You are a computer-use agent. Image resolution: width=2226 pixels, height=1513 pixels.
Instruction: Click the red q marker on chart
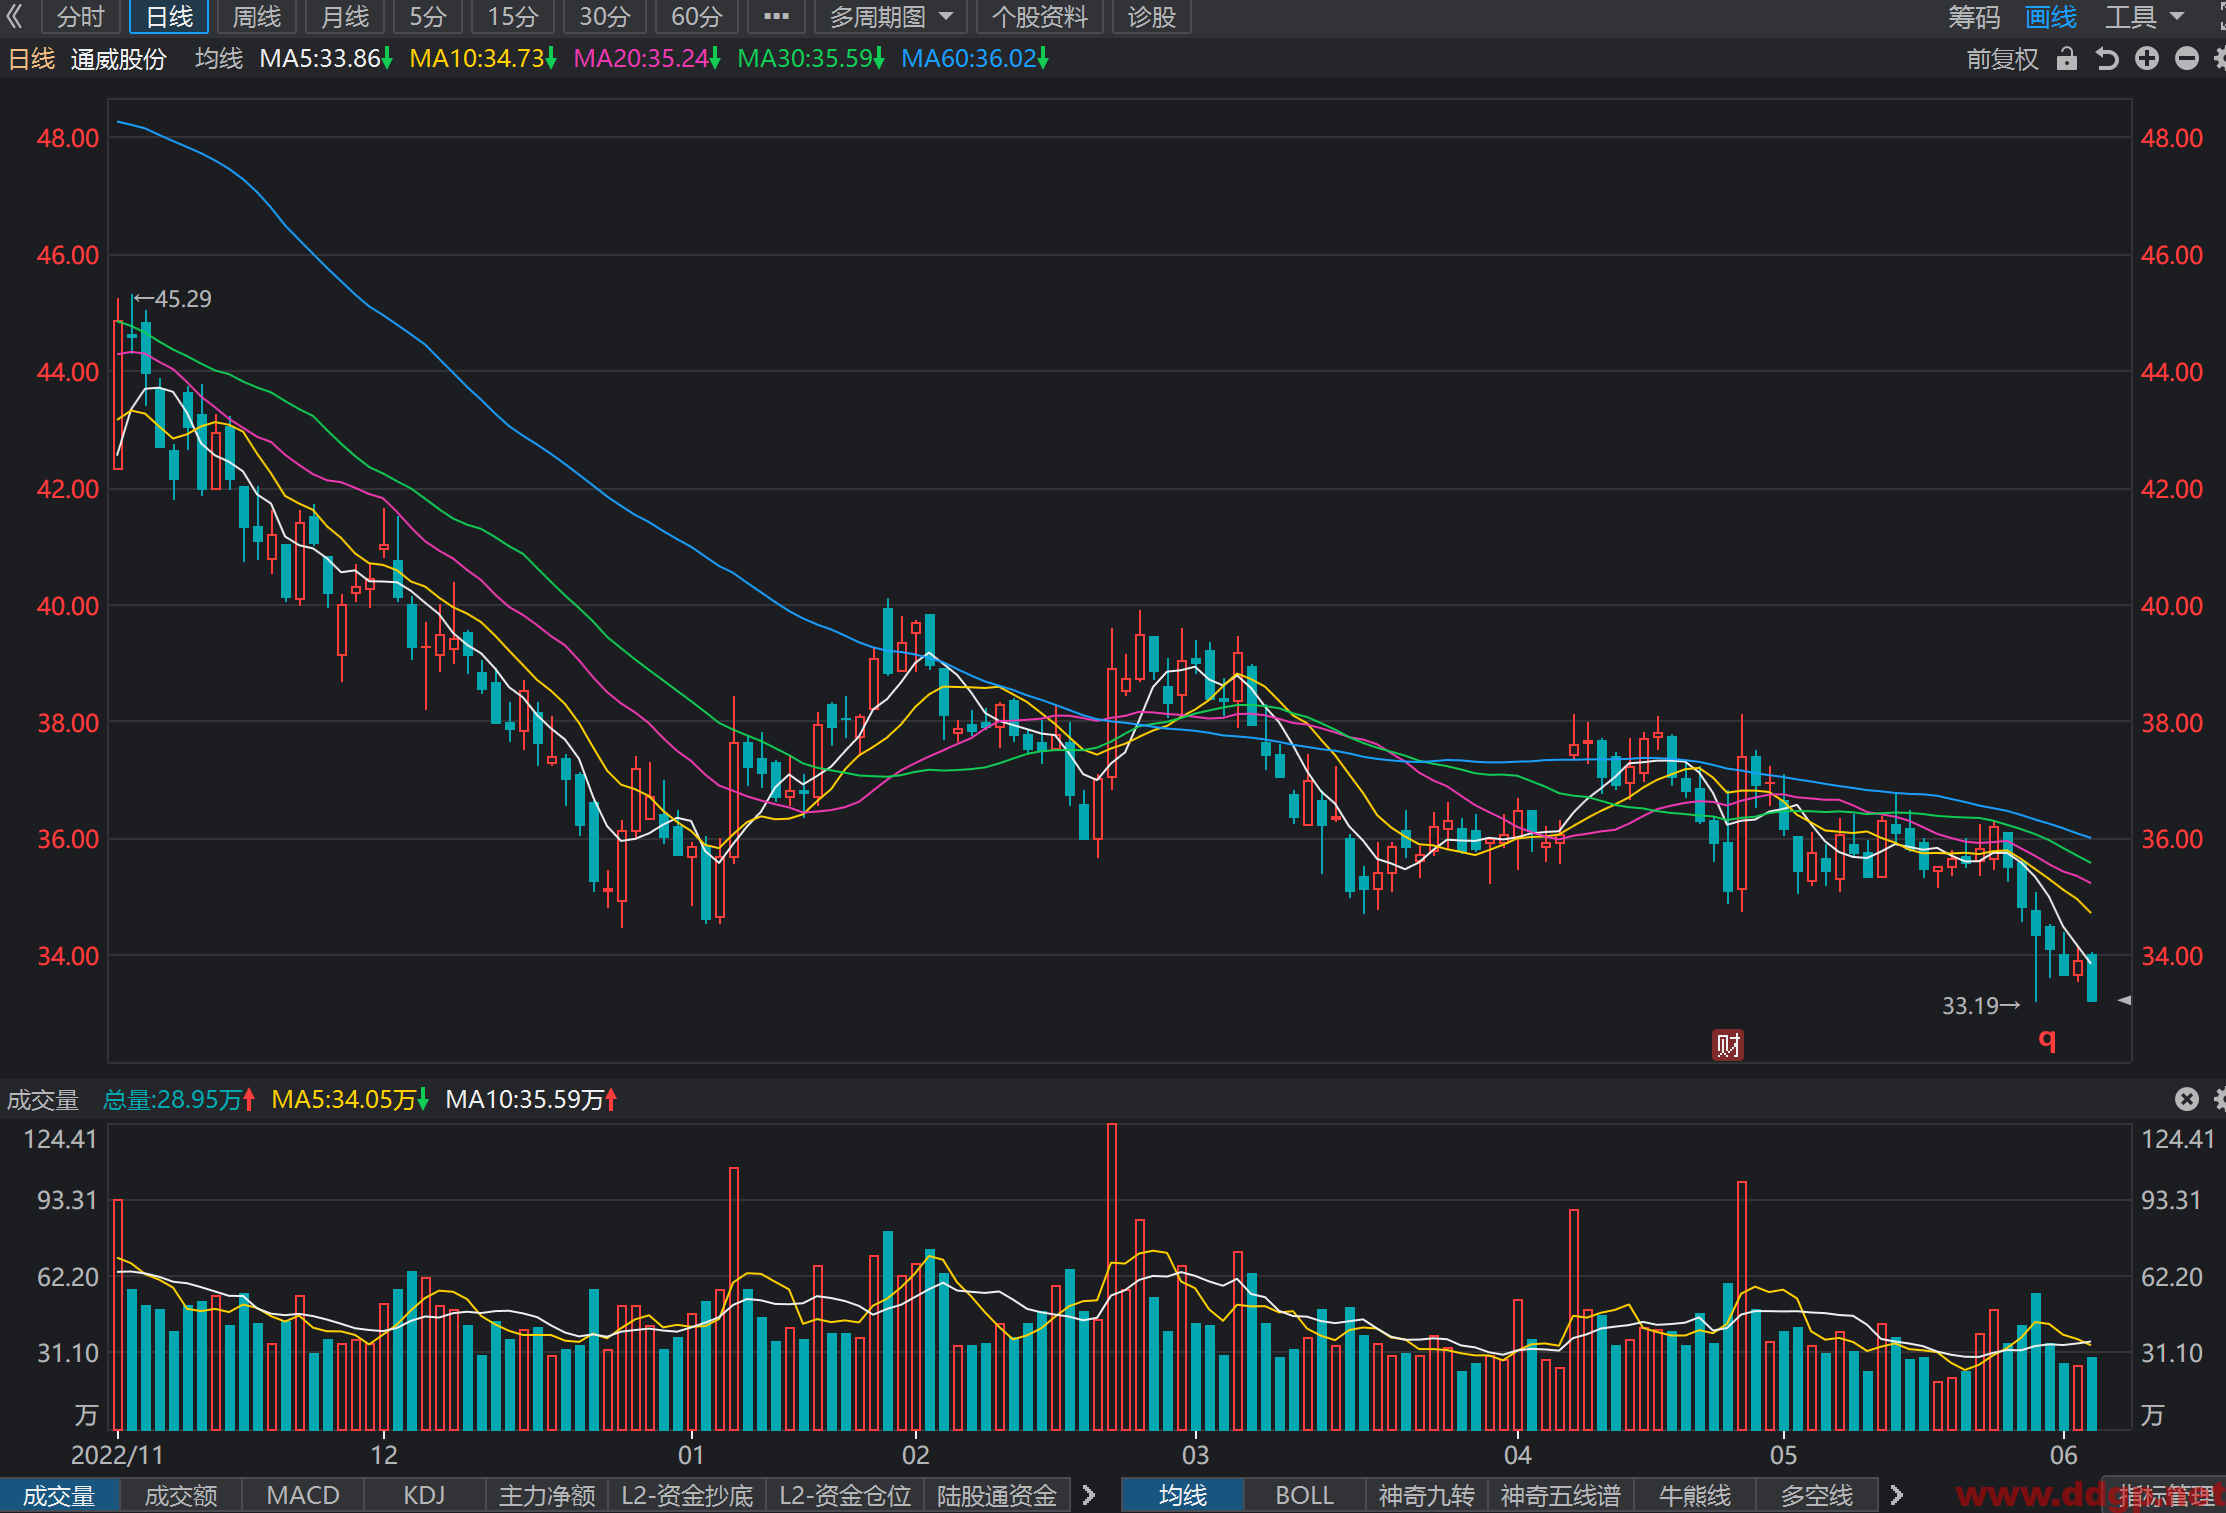click(x=2047, y=1040)
